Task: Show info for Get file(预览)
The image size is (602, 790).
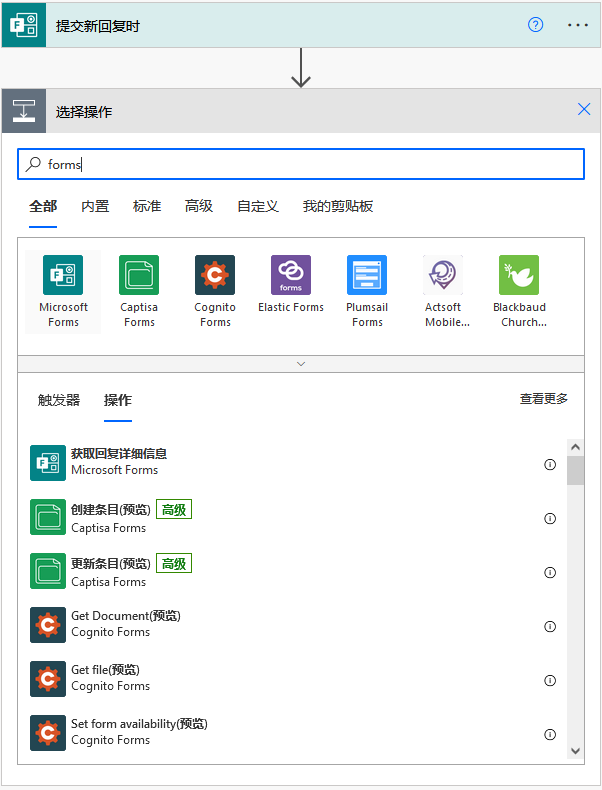Action: pyautogui.click(x=550, y=681)
